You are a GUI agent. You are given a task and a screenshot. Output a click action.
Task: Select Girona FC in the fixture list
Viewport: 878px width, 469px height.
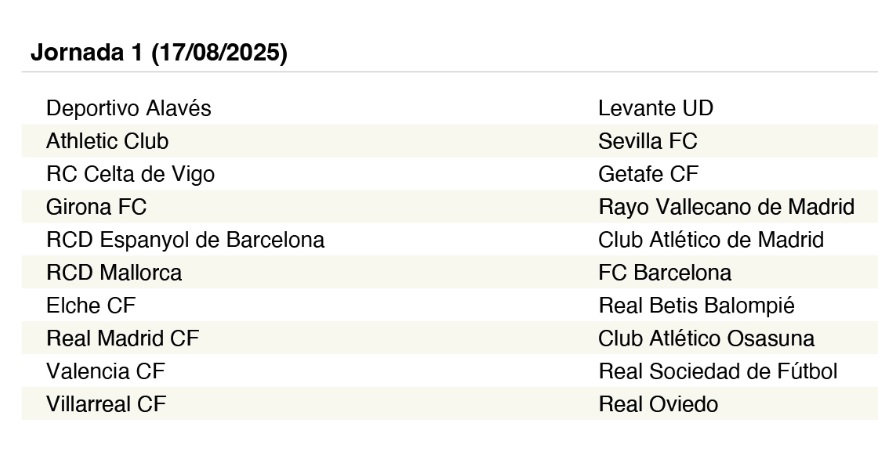[96, 207]
